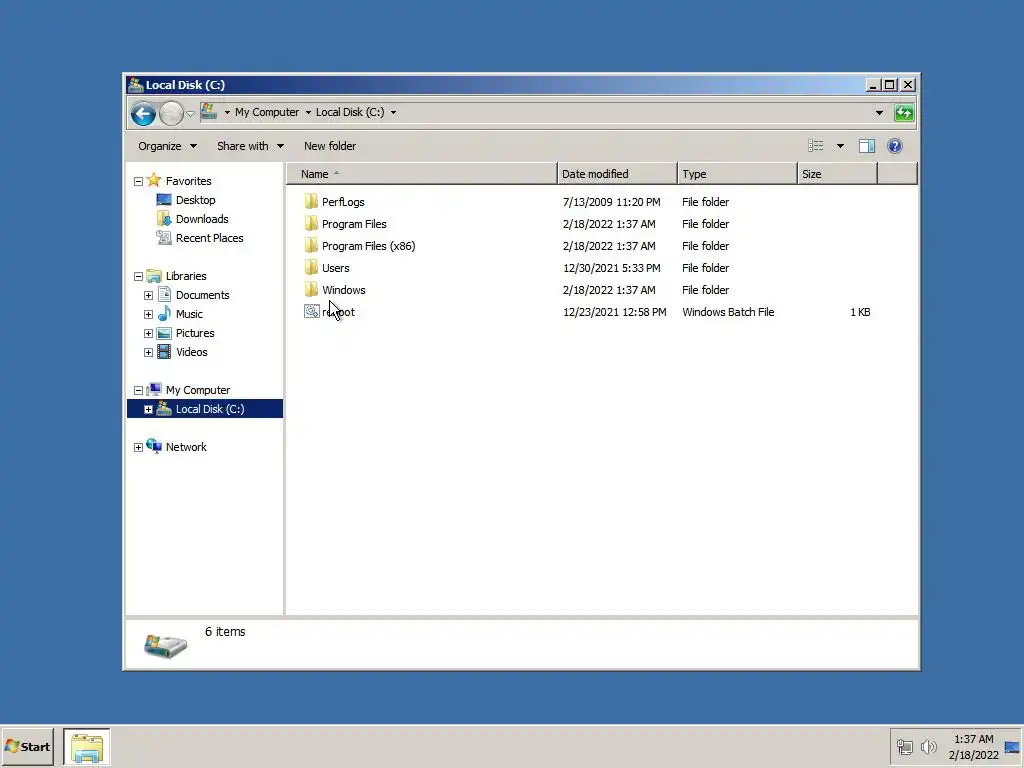The image size is (1024, 768).
Task: Click the network tray icon
Action: click(904, 746)
